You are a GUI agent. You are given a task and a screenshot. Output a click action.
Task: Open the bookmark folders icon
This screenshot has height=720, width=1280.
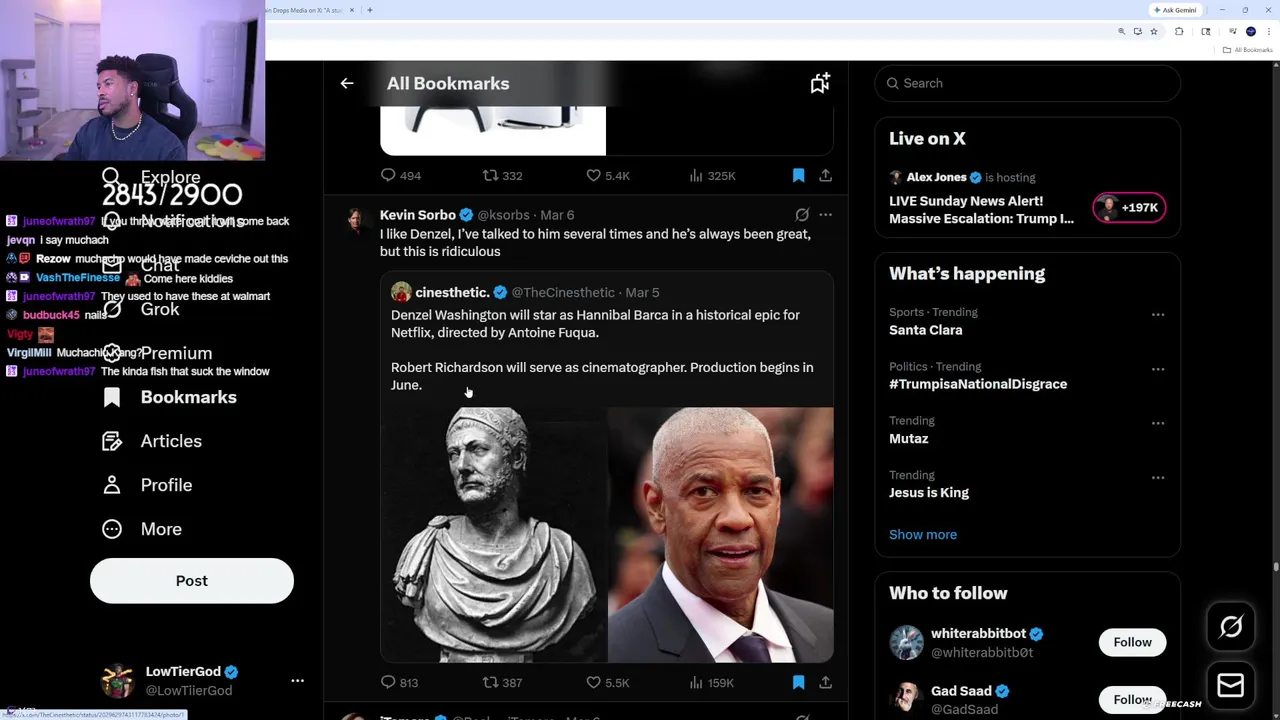click(820, 84)
